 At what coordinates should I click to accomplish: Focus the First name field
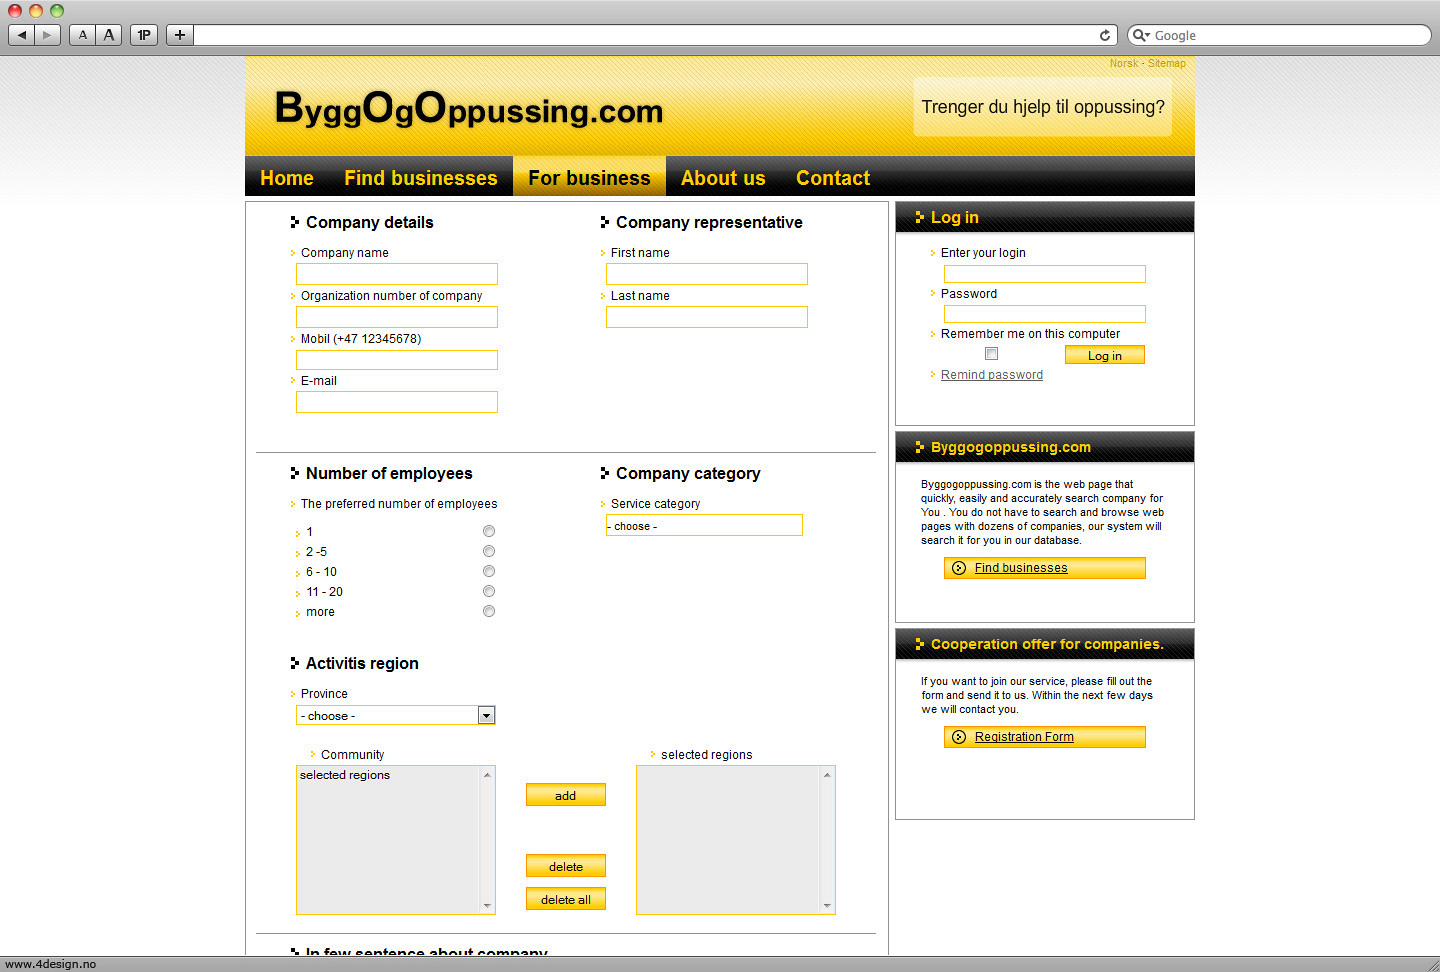point(707,274)
